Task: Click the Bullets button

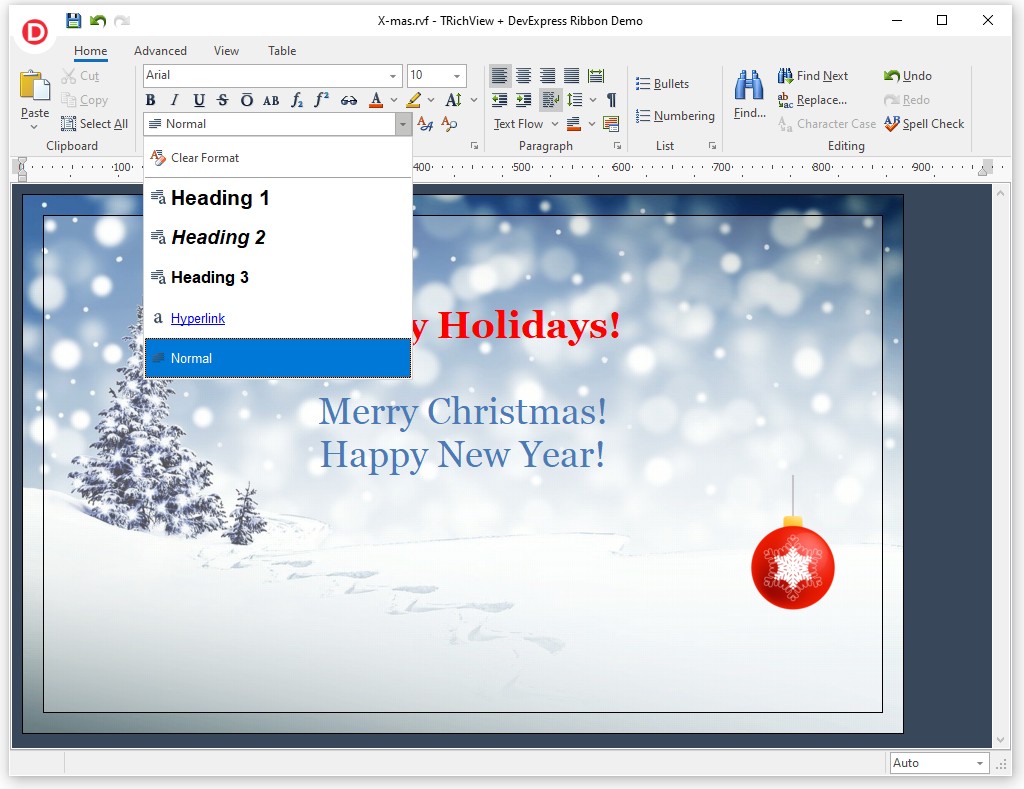Action: (662, 84)
